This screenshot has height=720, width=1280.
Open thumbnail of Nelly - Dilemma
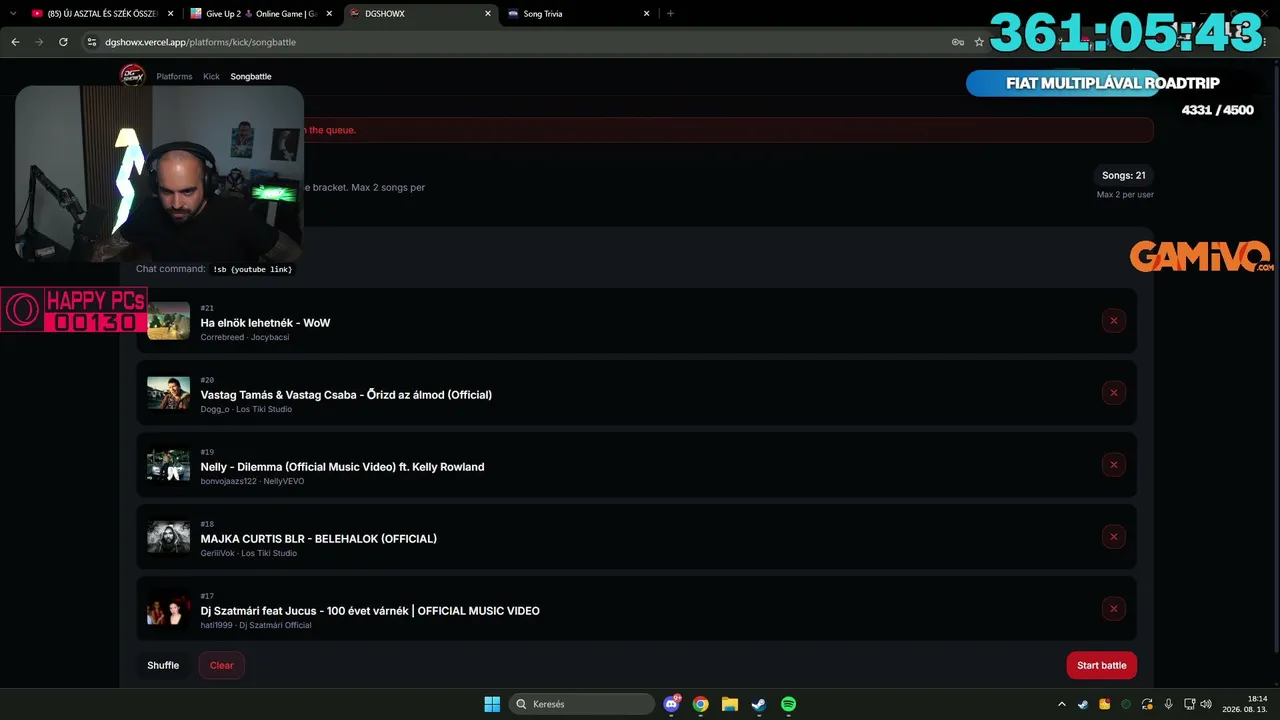(x=168, y=465)
